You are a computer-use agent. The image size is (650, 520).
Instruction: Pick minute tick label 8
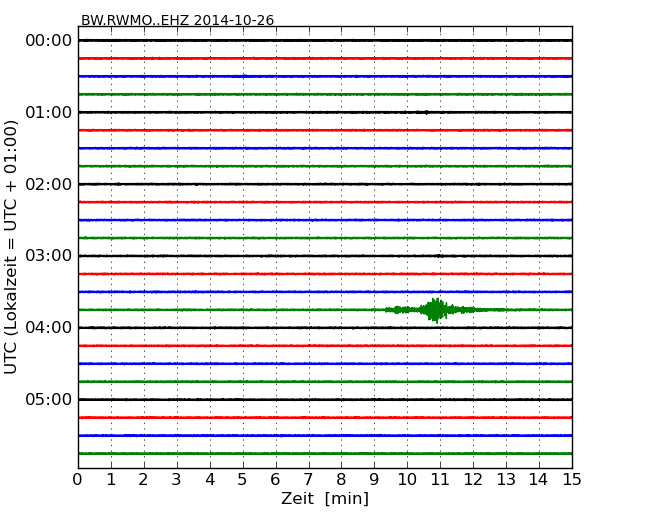coord(341,479)
